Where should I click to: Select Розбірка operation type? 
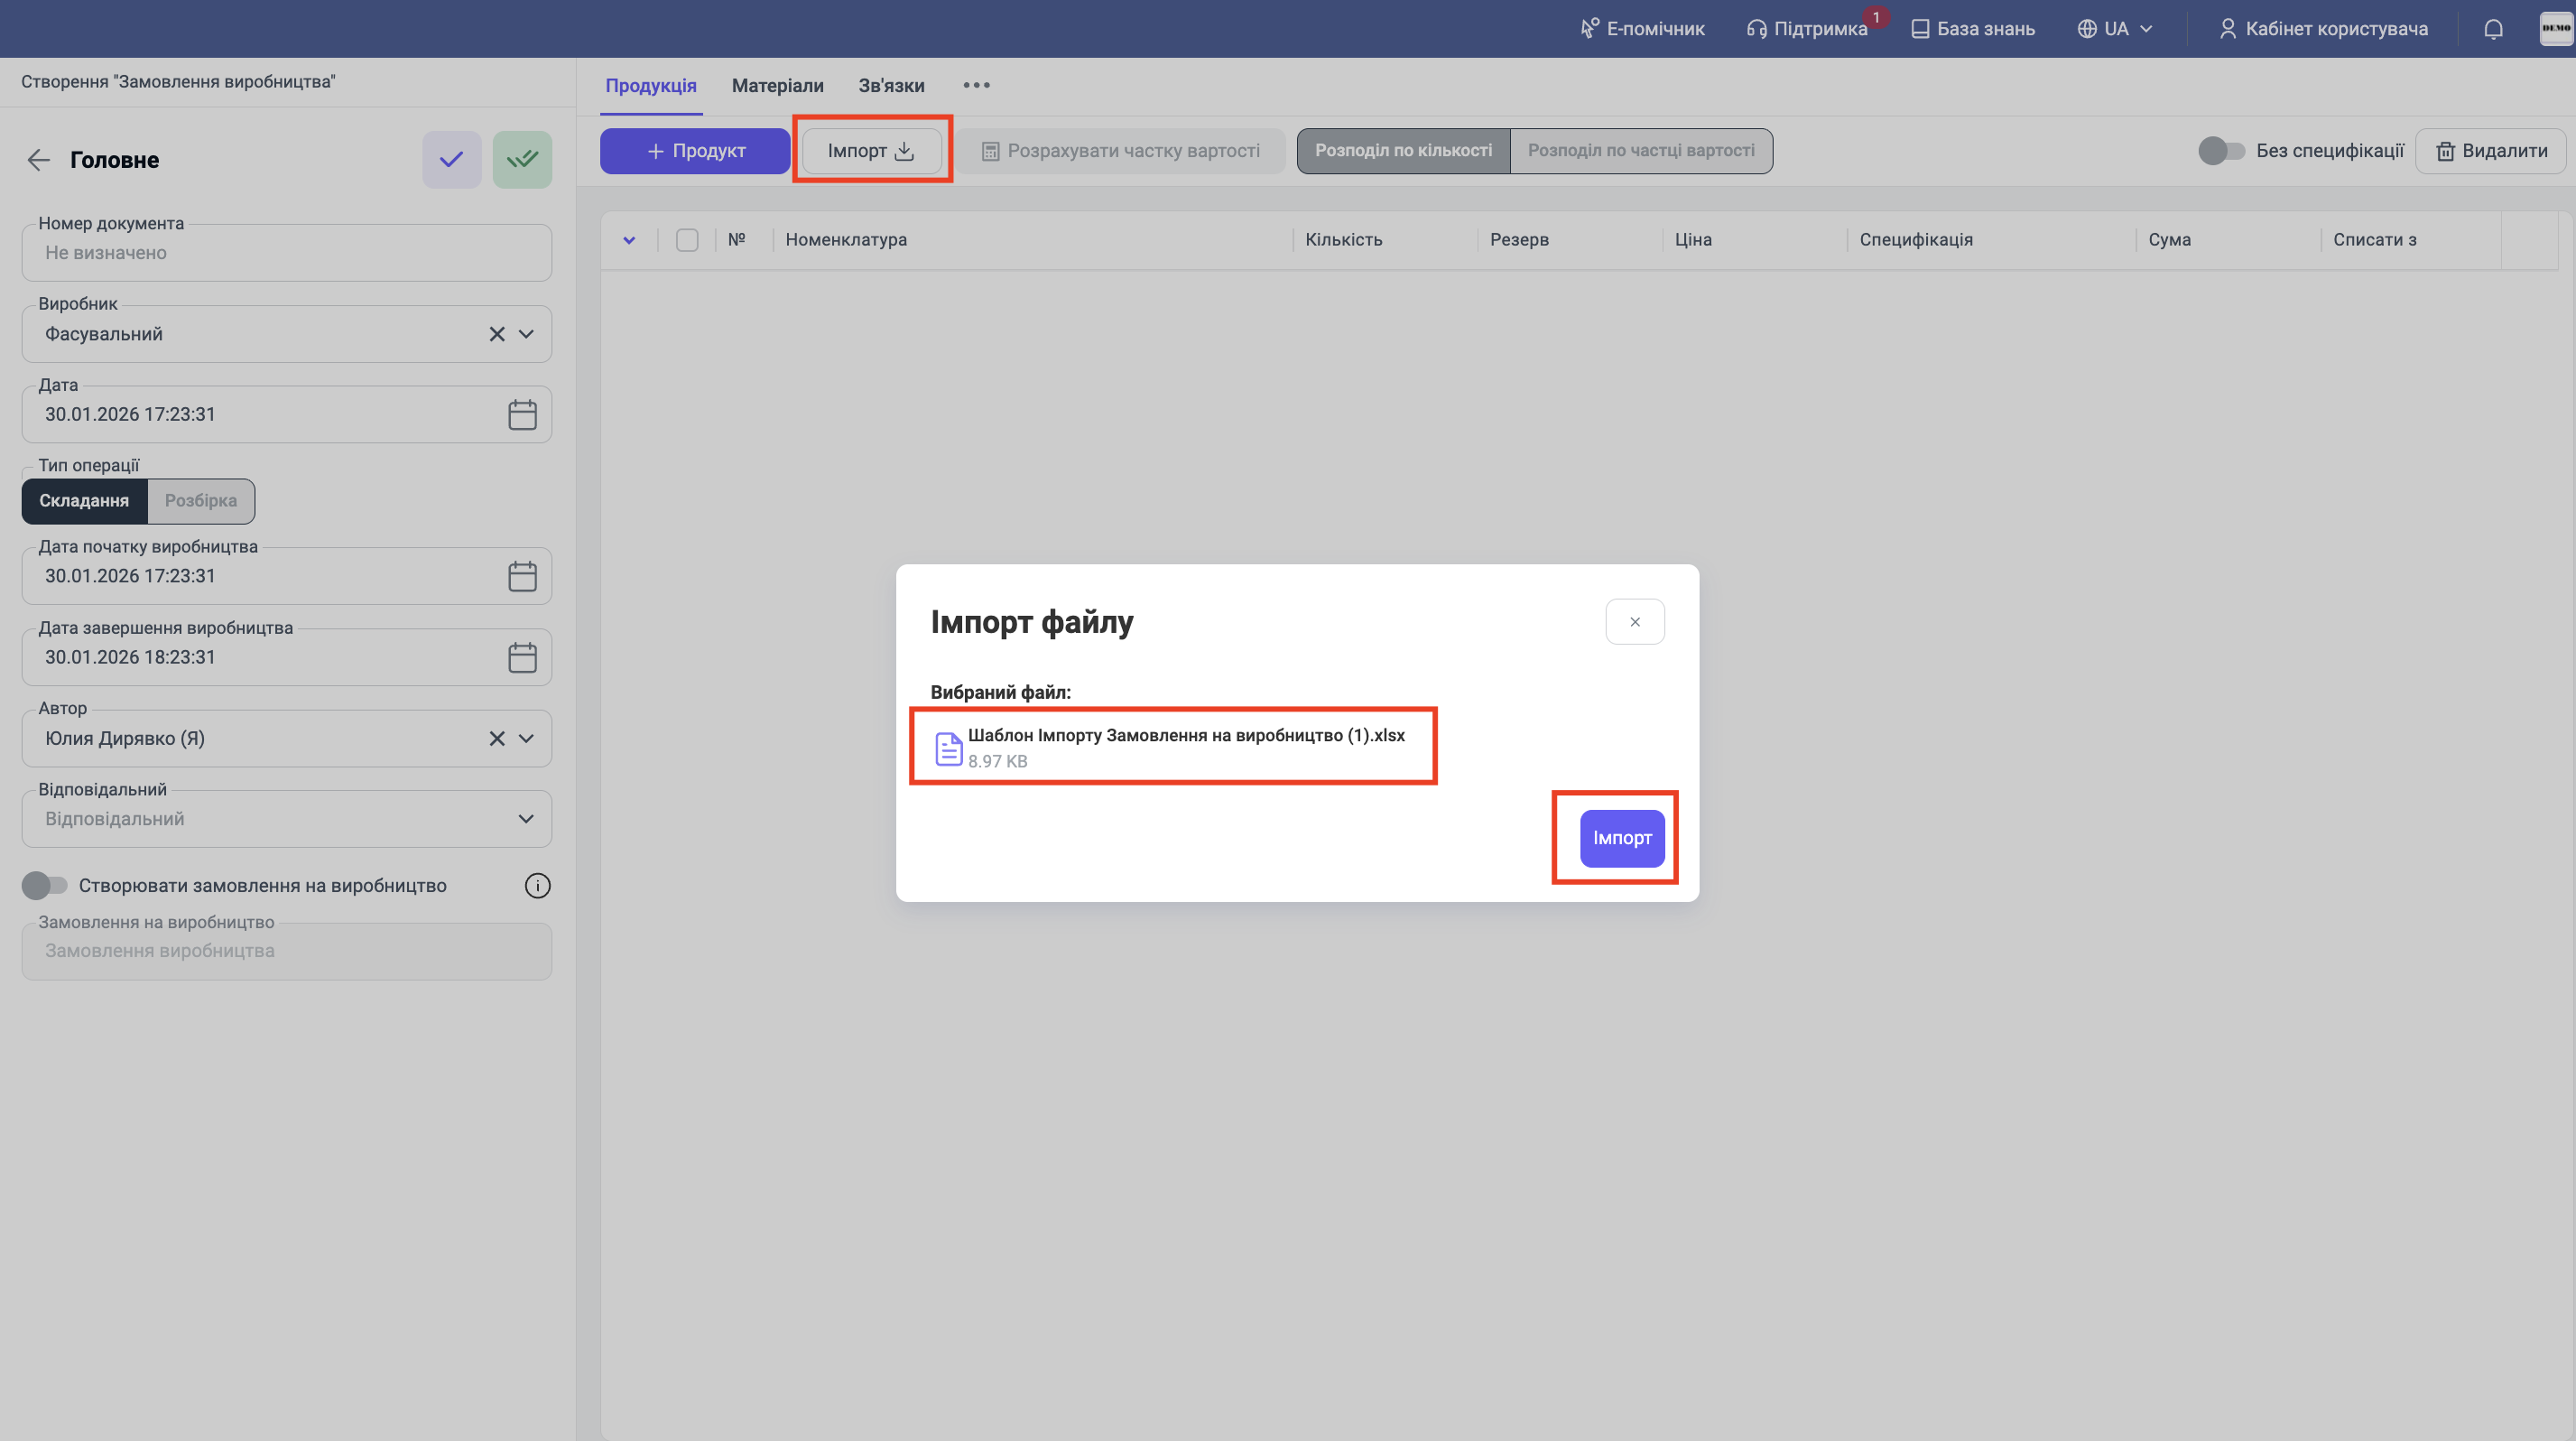200,501
